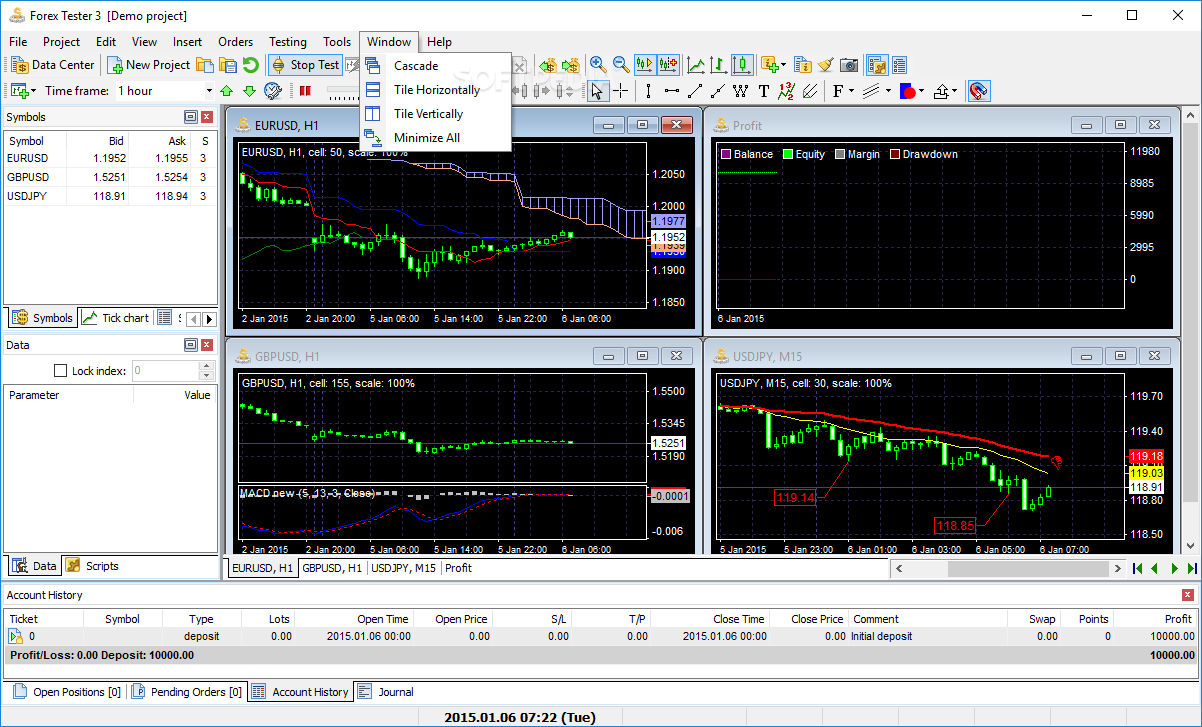Open the indicators list icon

click(x=803, y=65)
